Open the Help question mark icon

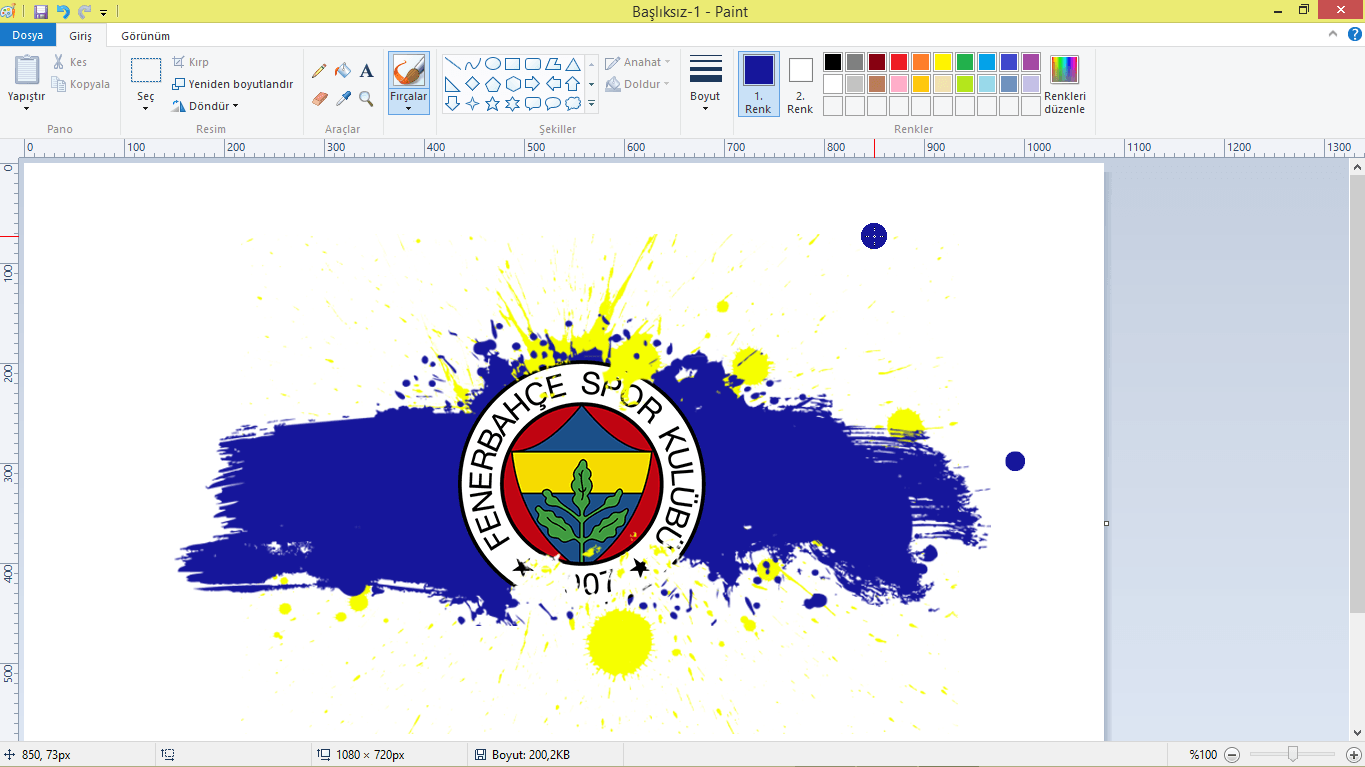pyautogui.click(x=1354, y=35)
